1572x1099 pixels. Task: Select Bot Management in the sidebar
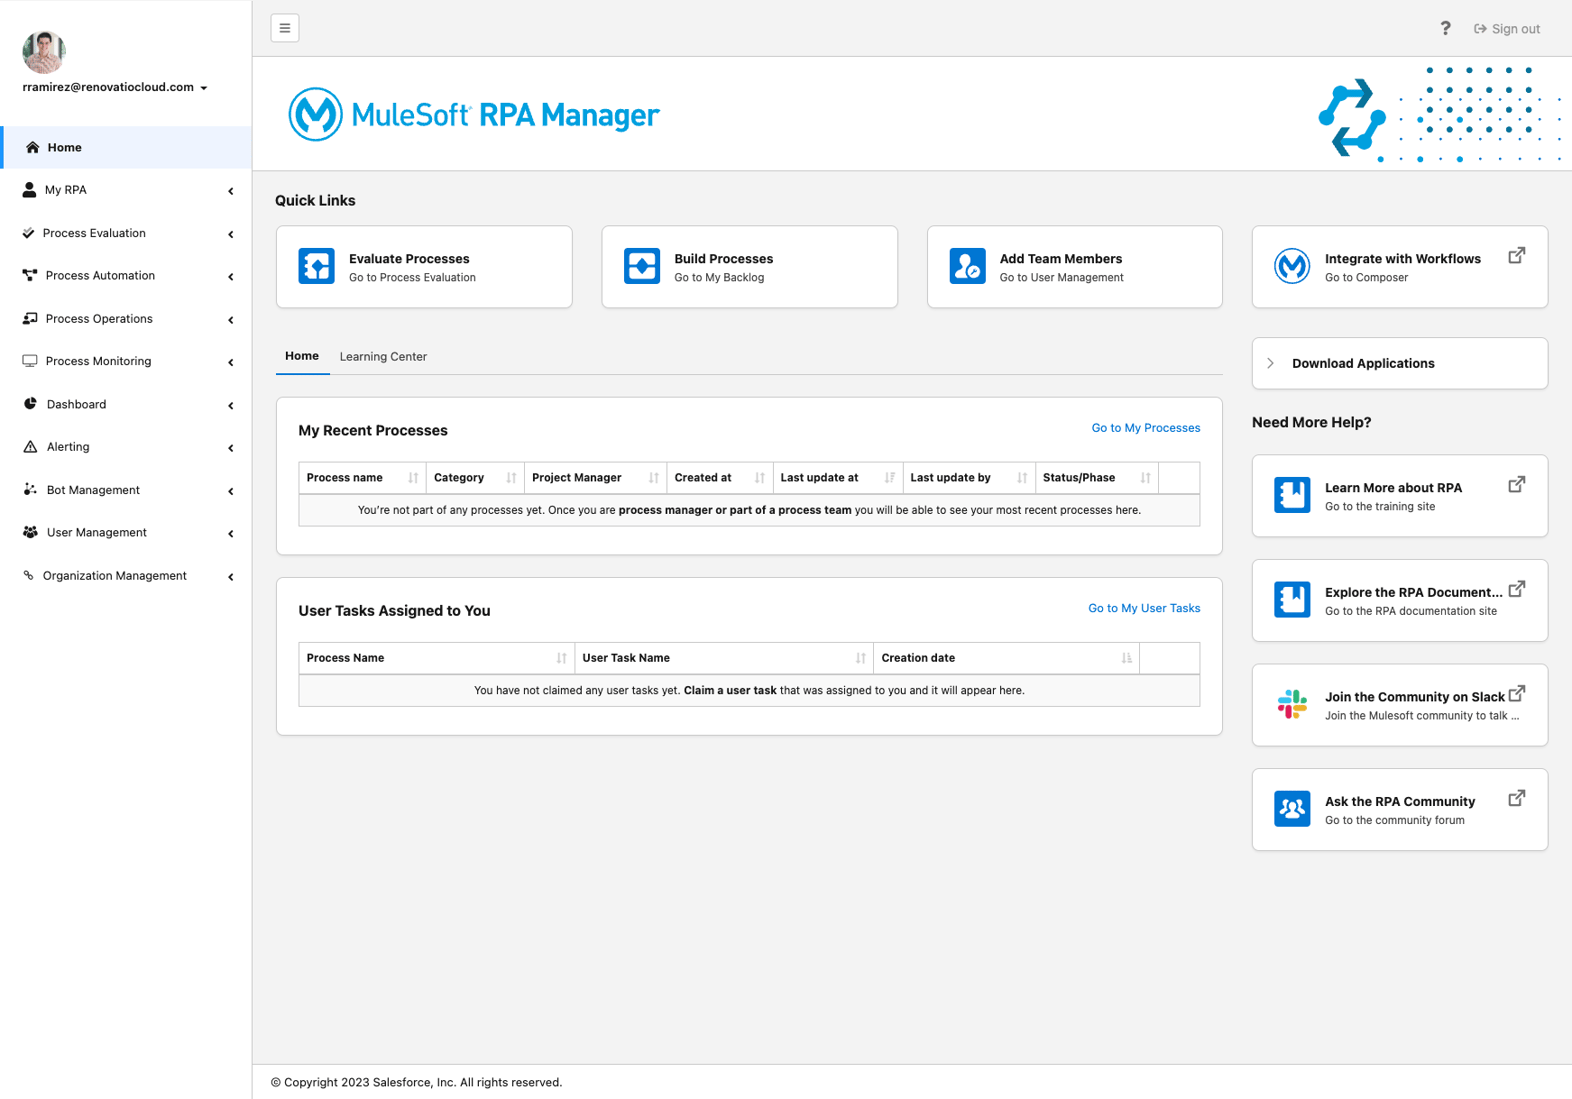pos(93,490)
